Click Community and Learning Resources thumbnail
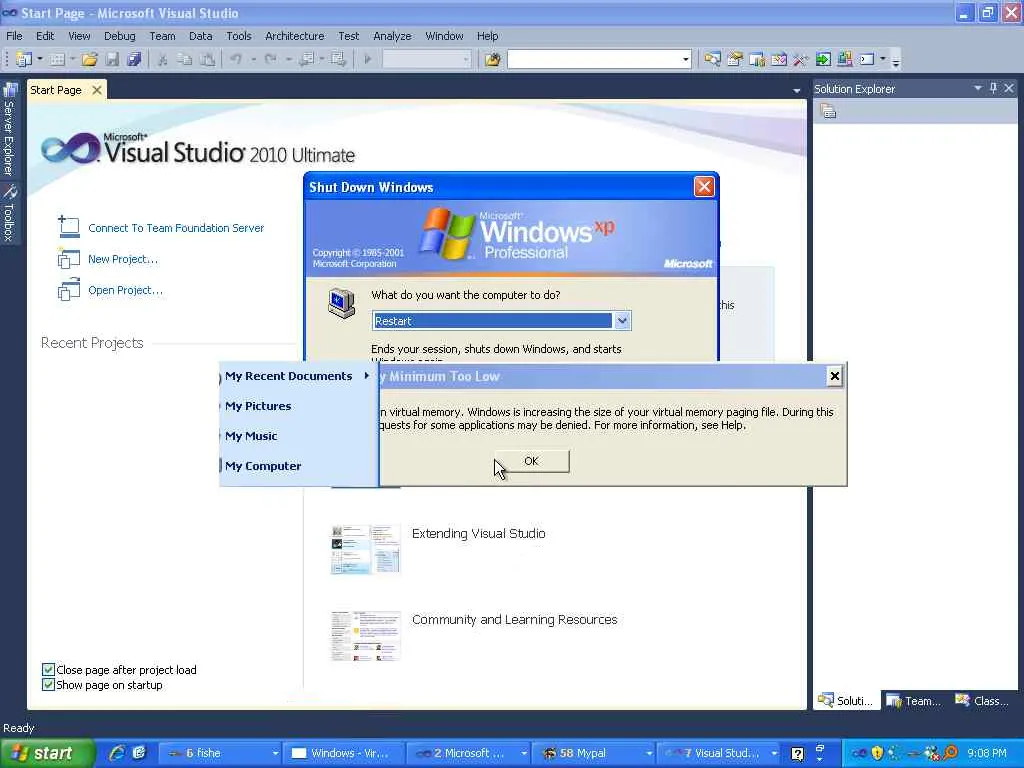Viewport: 1024px width, 768px height. (365, 636)
